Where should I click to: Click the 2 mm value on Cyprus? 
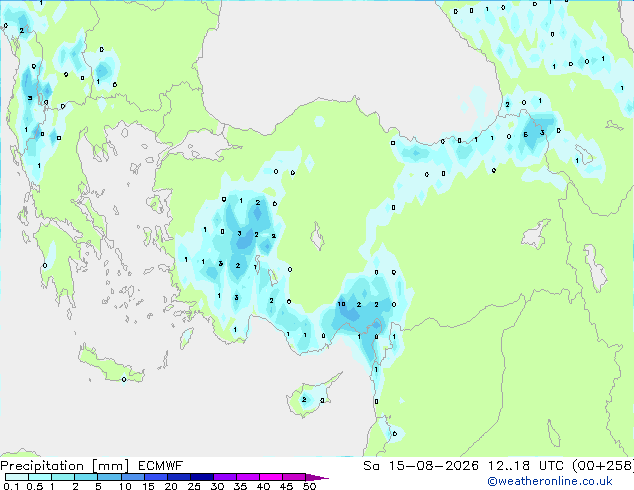point(304,400)
